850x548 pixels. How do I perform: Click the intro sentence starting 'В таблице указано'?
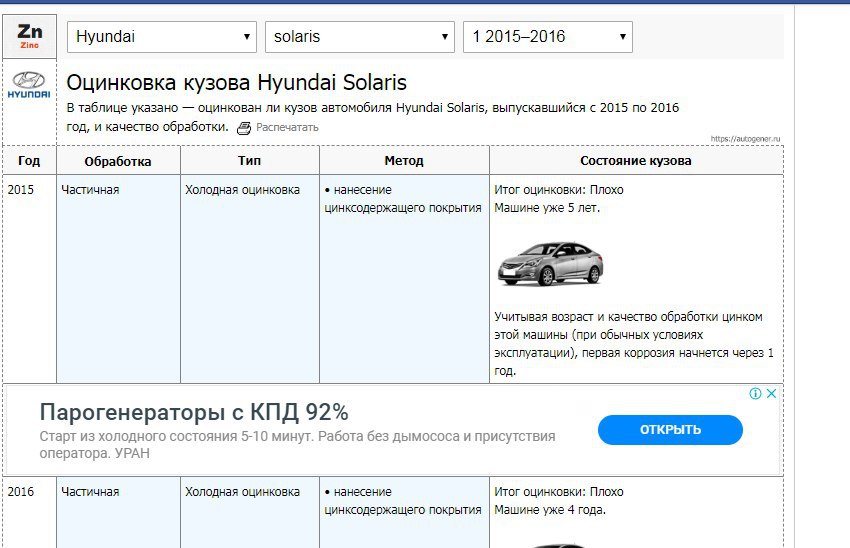[x=373, y=117]
